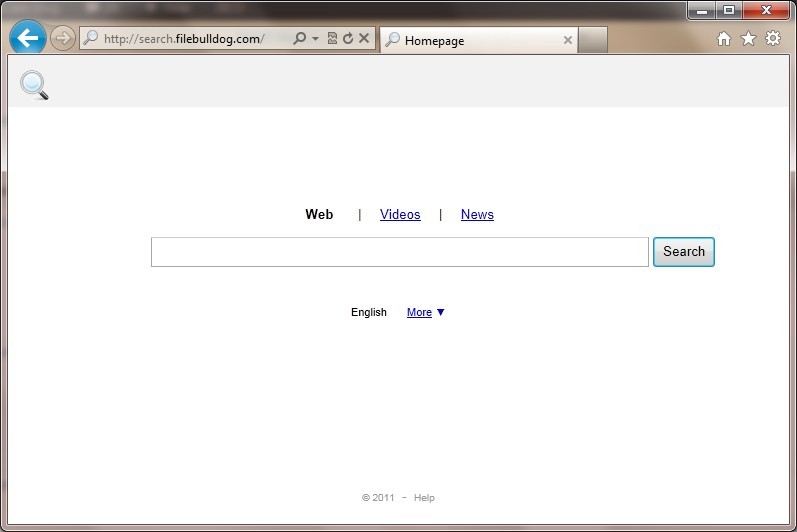Open Tools menu via the gear icon
Image resolution: width=797 pixels, height=532 pixels.
click(x=773, y=38)
